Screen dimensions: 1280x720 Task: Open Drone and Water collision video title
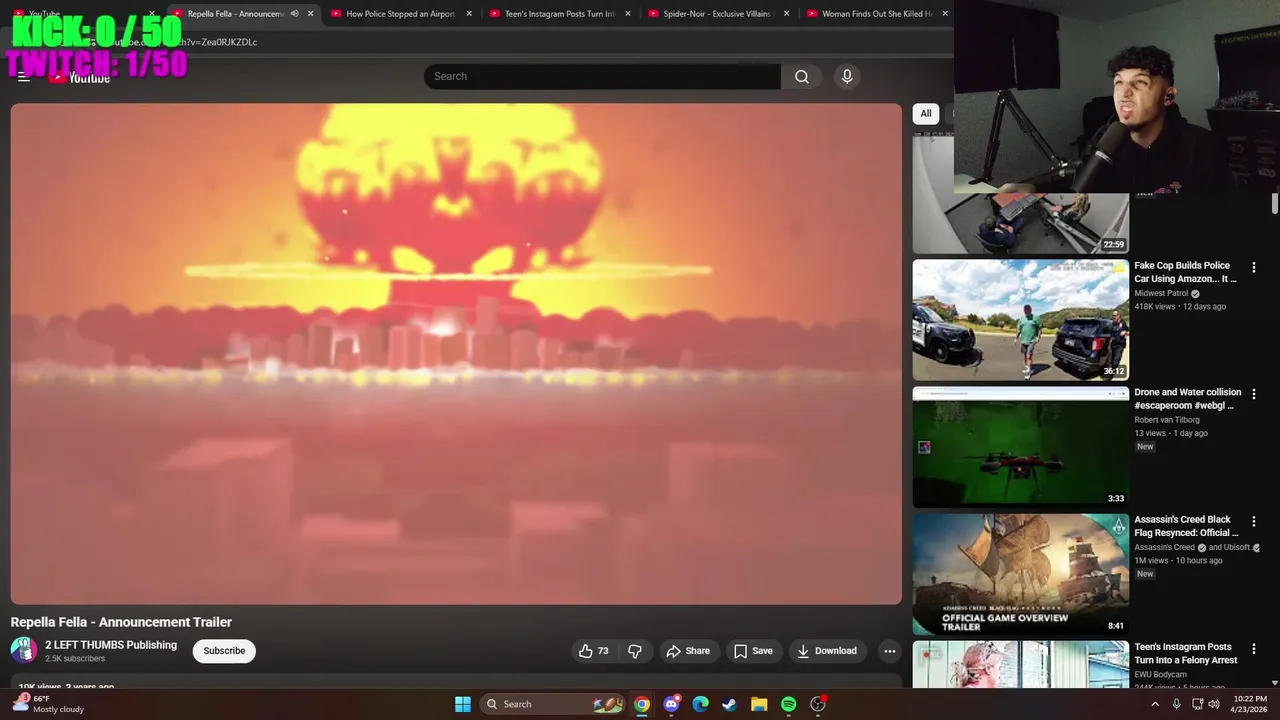pos(1188,399)
